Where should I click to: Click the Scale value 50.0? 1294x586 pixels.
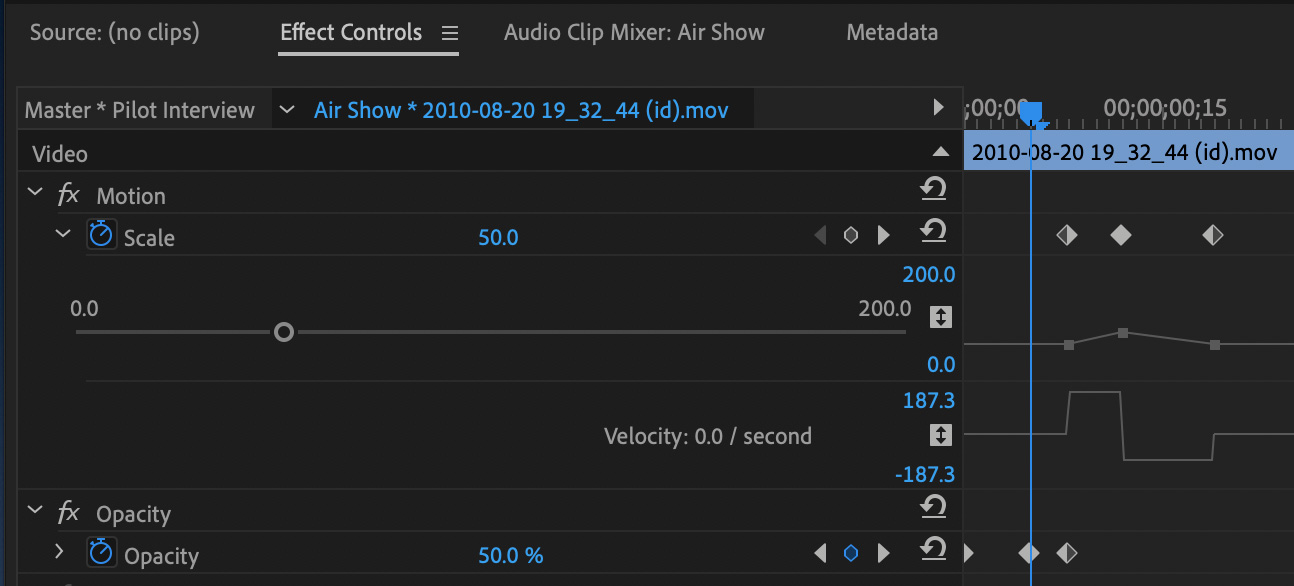click(498, 238)
